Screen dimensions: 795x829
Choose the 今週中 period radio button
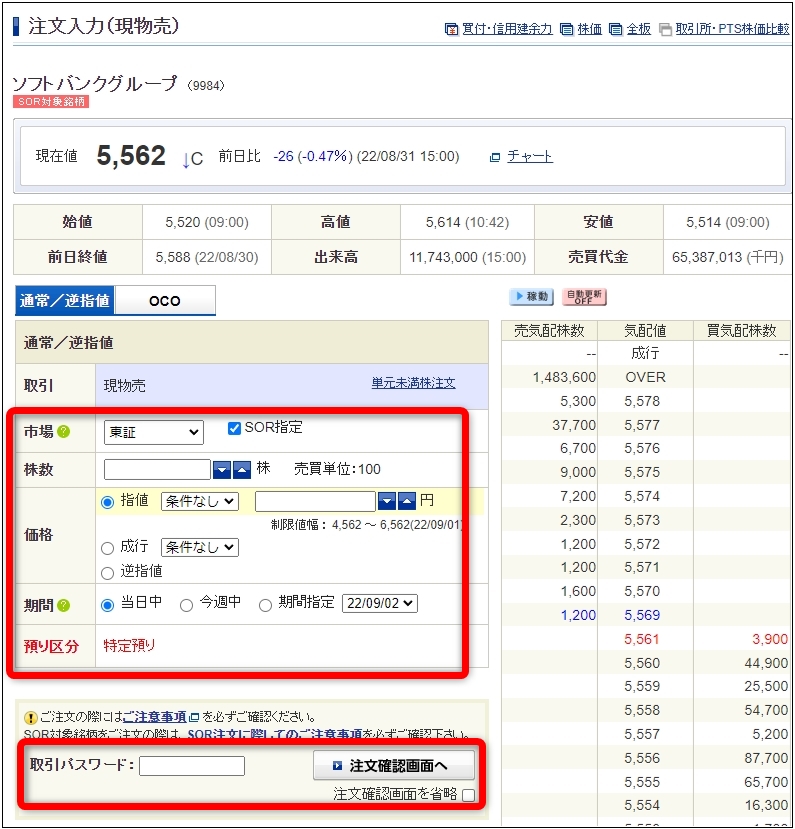(x=186, y=605)
